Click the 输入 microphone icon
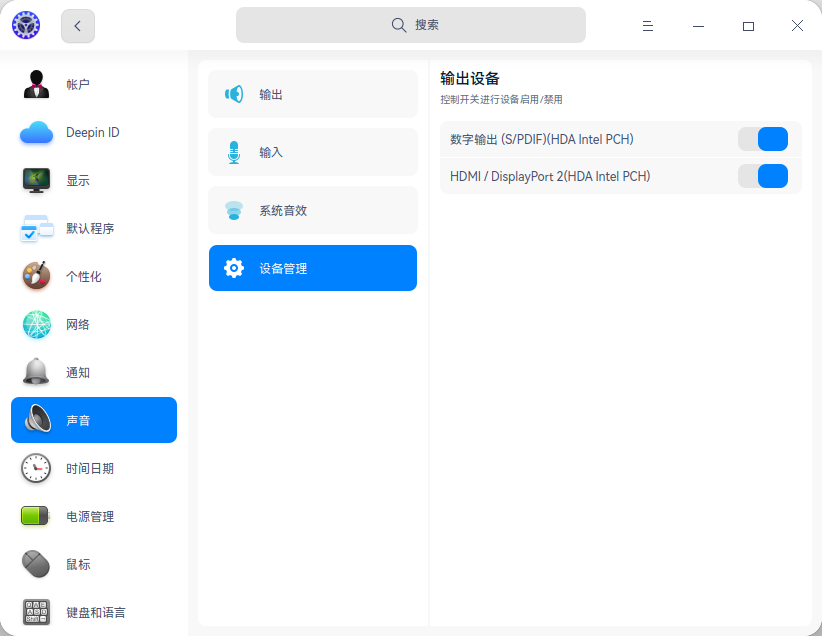 click(x=234, y=153)
